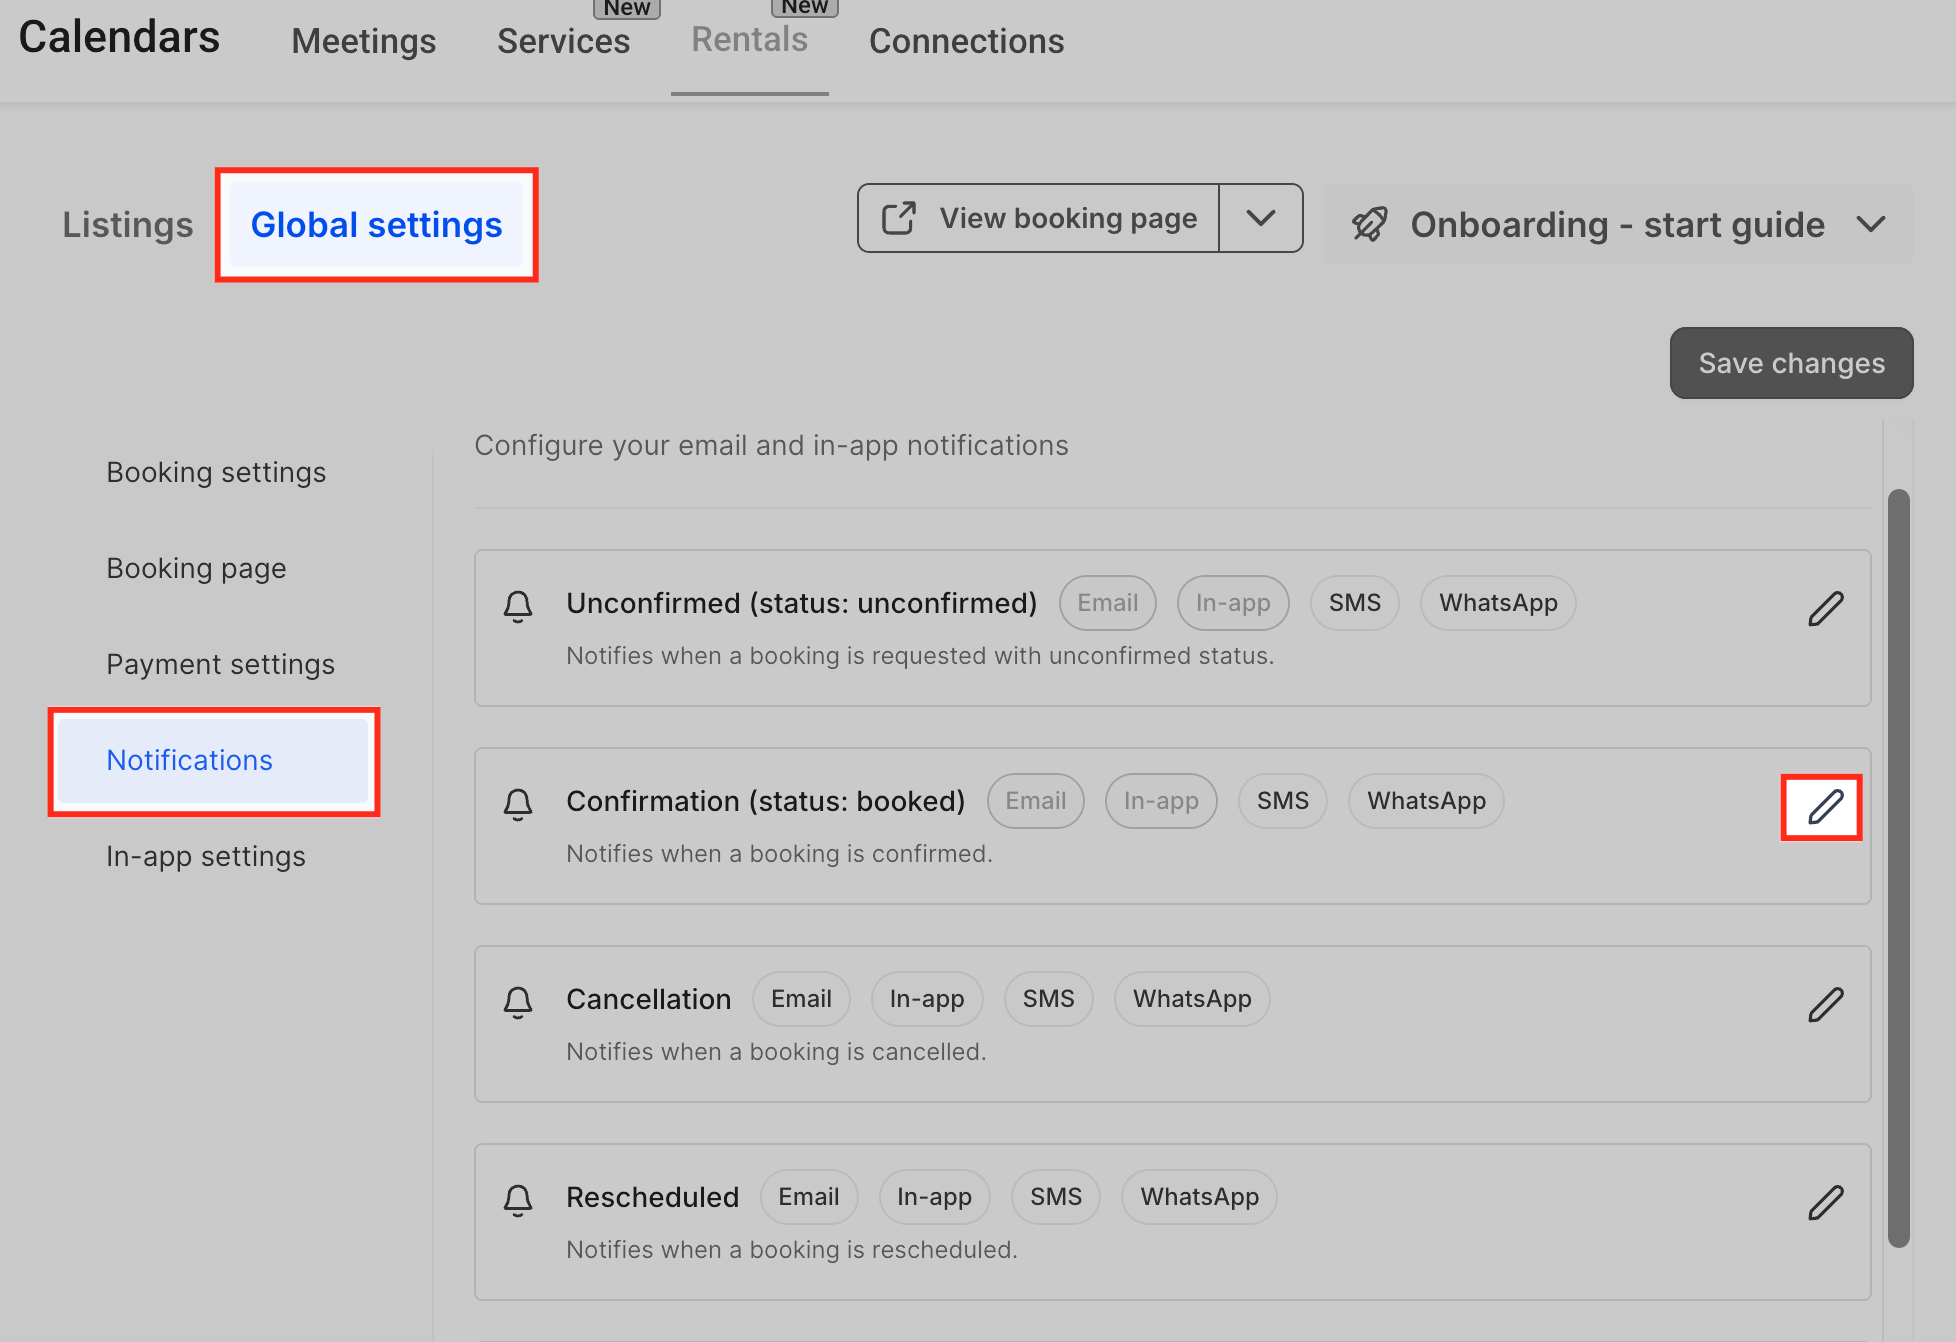Open Payment settings in sidebar
The height and width of the screenshot is (1342, 1956).
[x=220, y=664]
